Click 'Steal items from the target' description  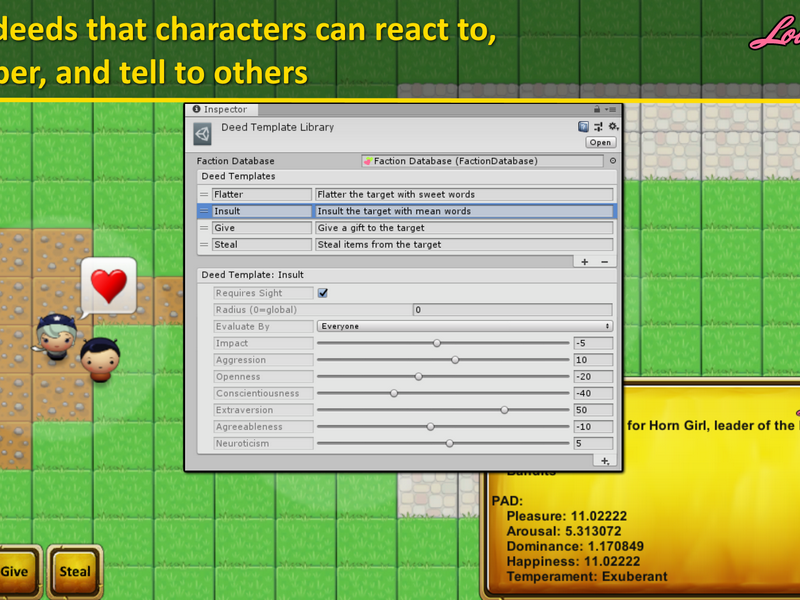(464, 244)
